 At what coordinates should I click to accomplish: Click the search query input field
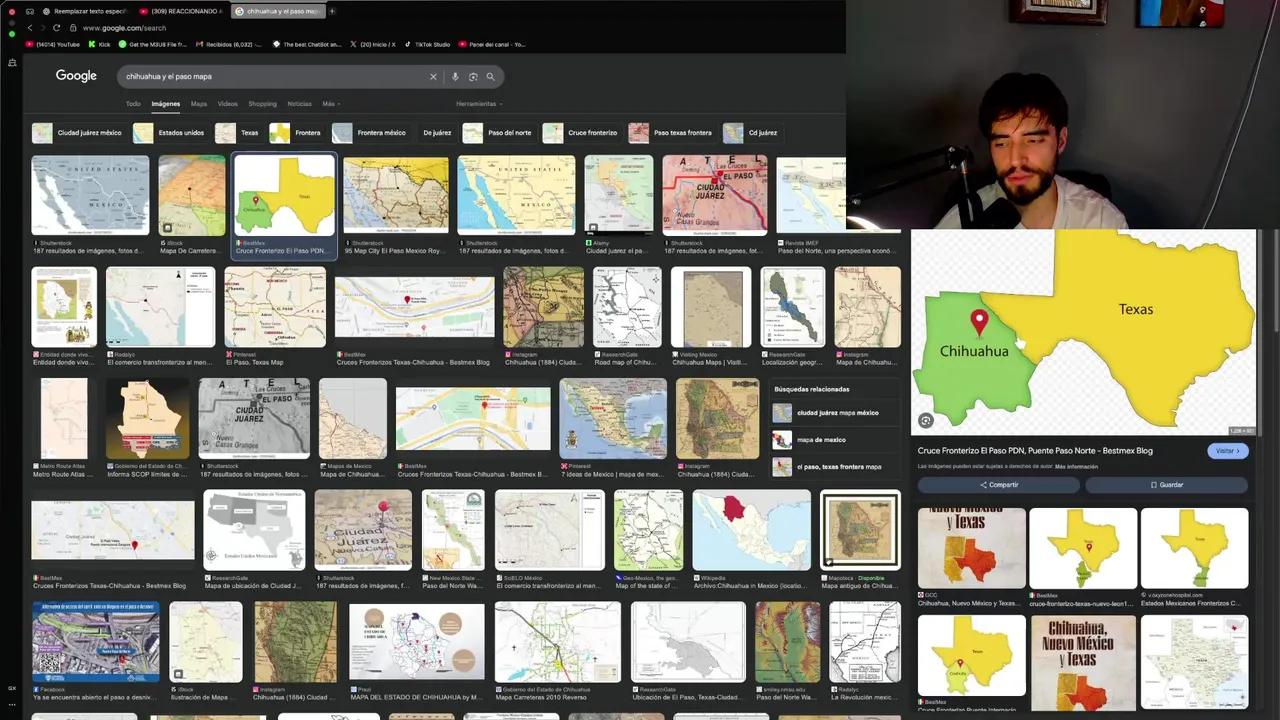point(270,76)
